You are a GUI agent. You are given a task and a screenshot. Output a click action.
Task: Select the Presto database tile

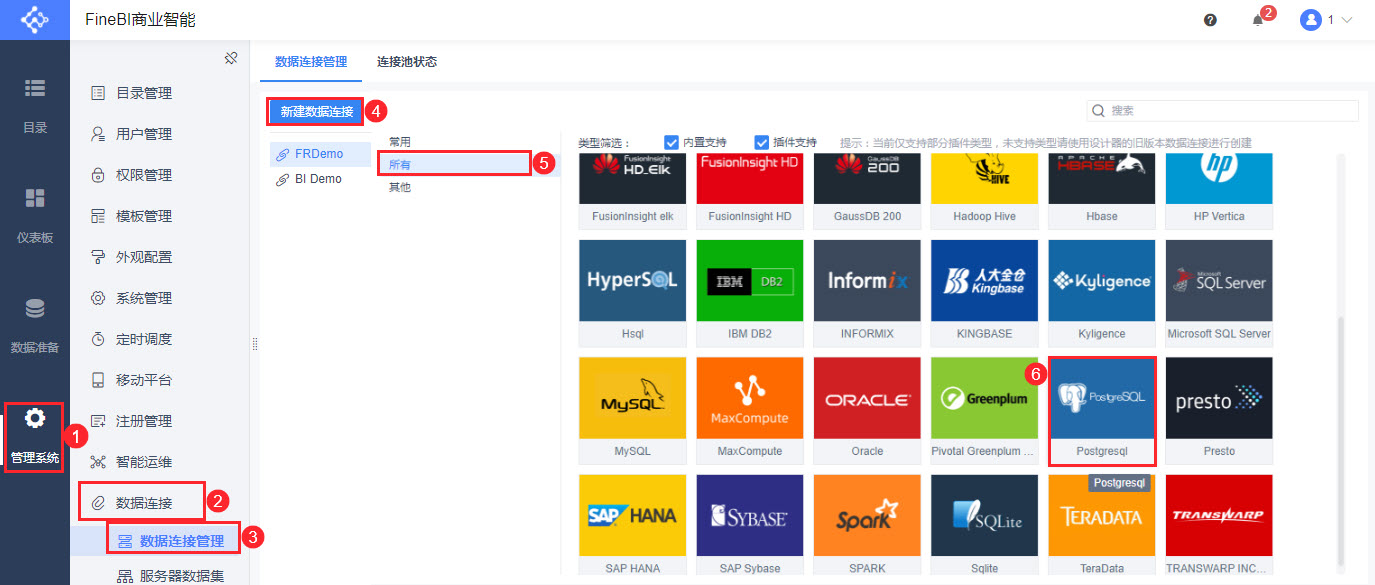point(1219,411)
